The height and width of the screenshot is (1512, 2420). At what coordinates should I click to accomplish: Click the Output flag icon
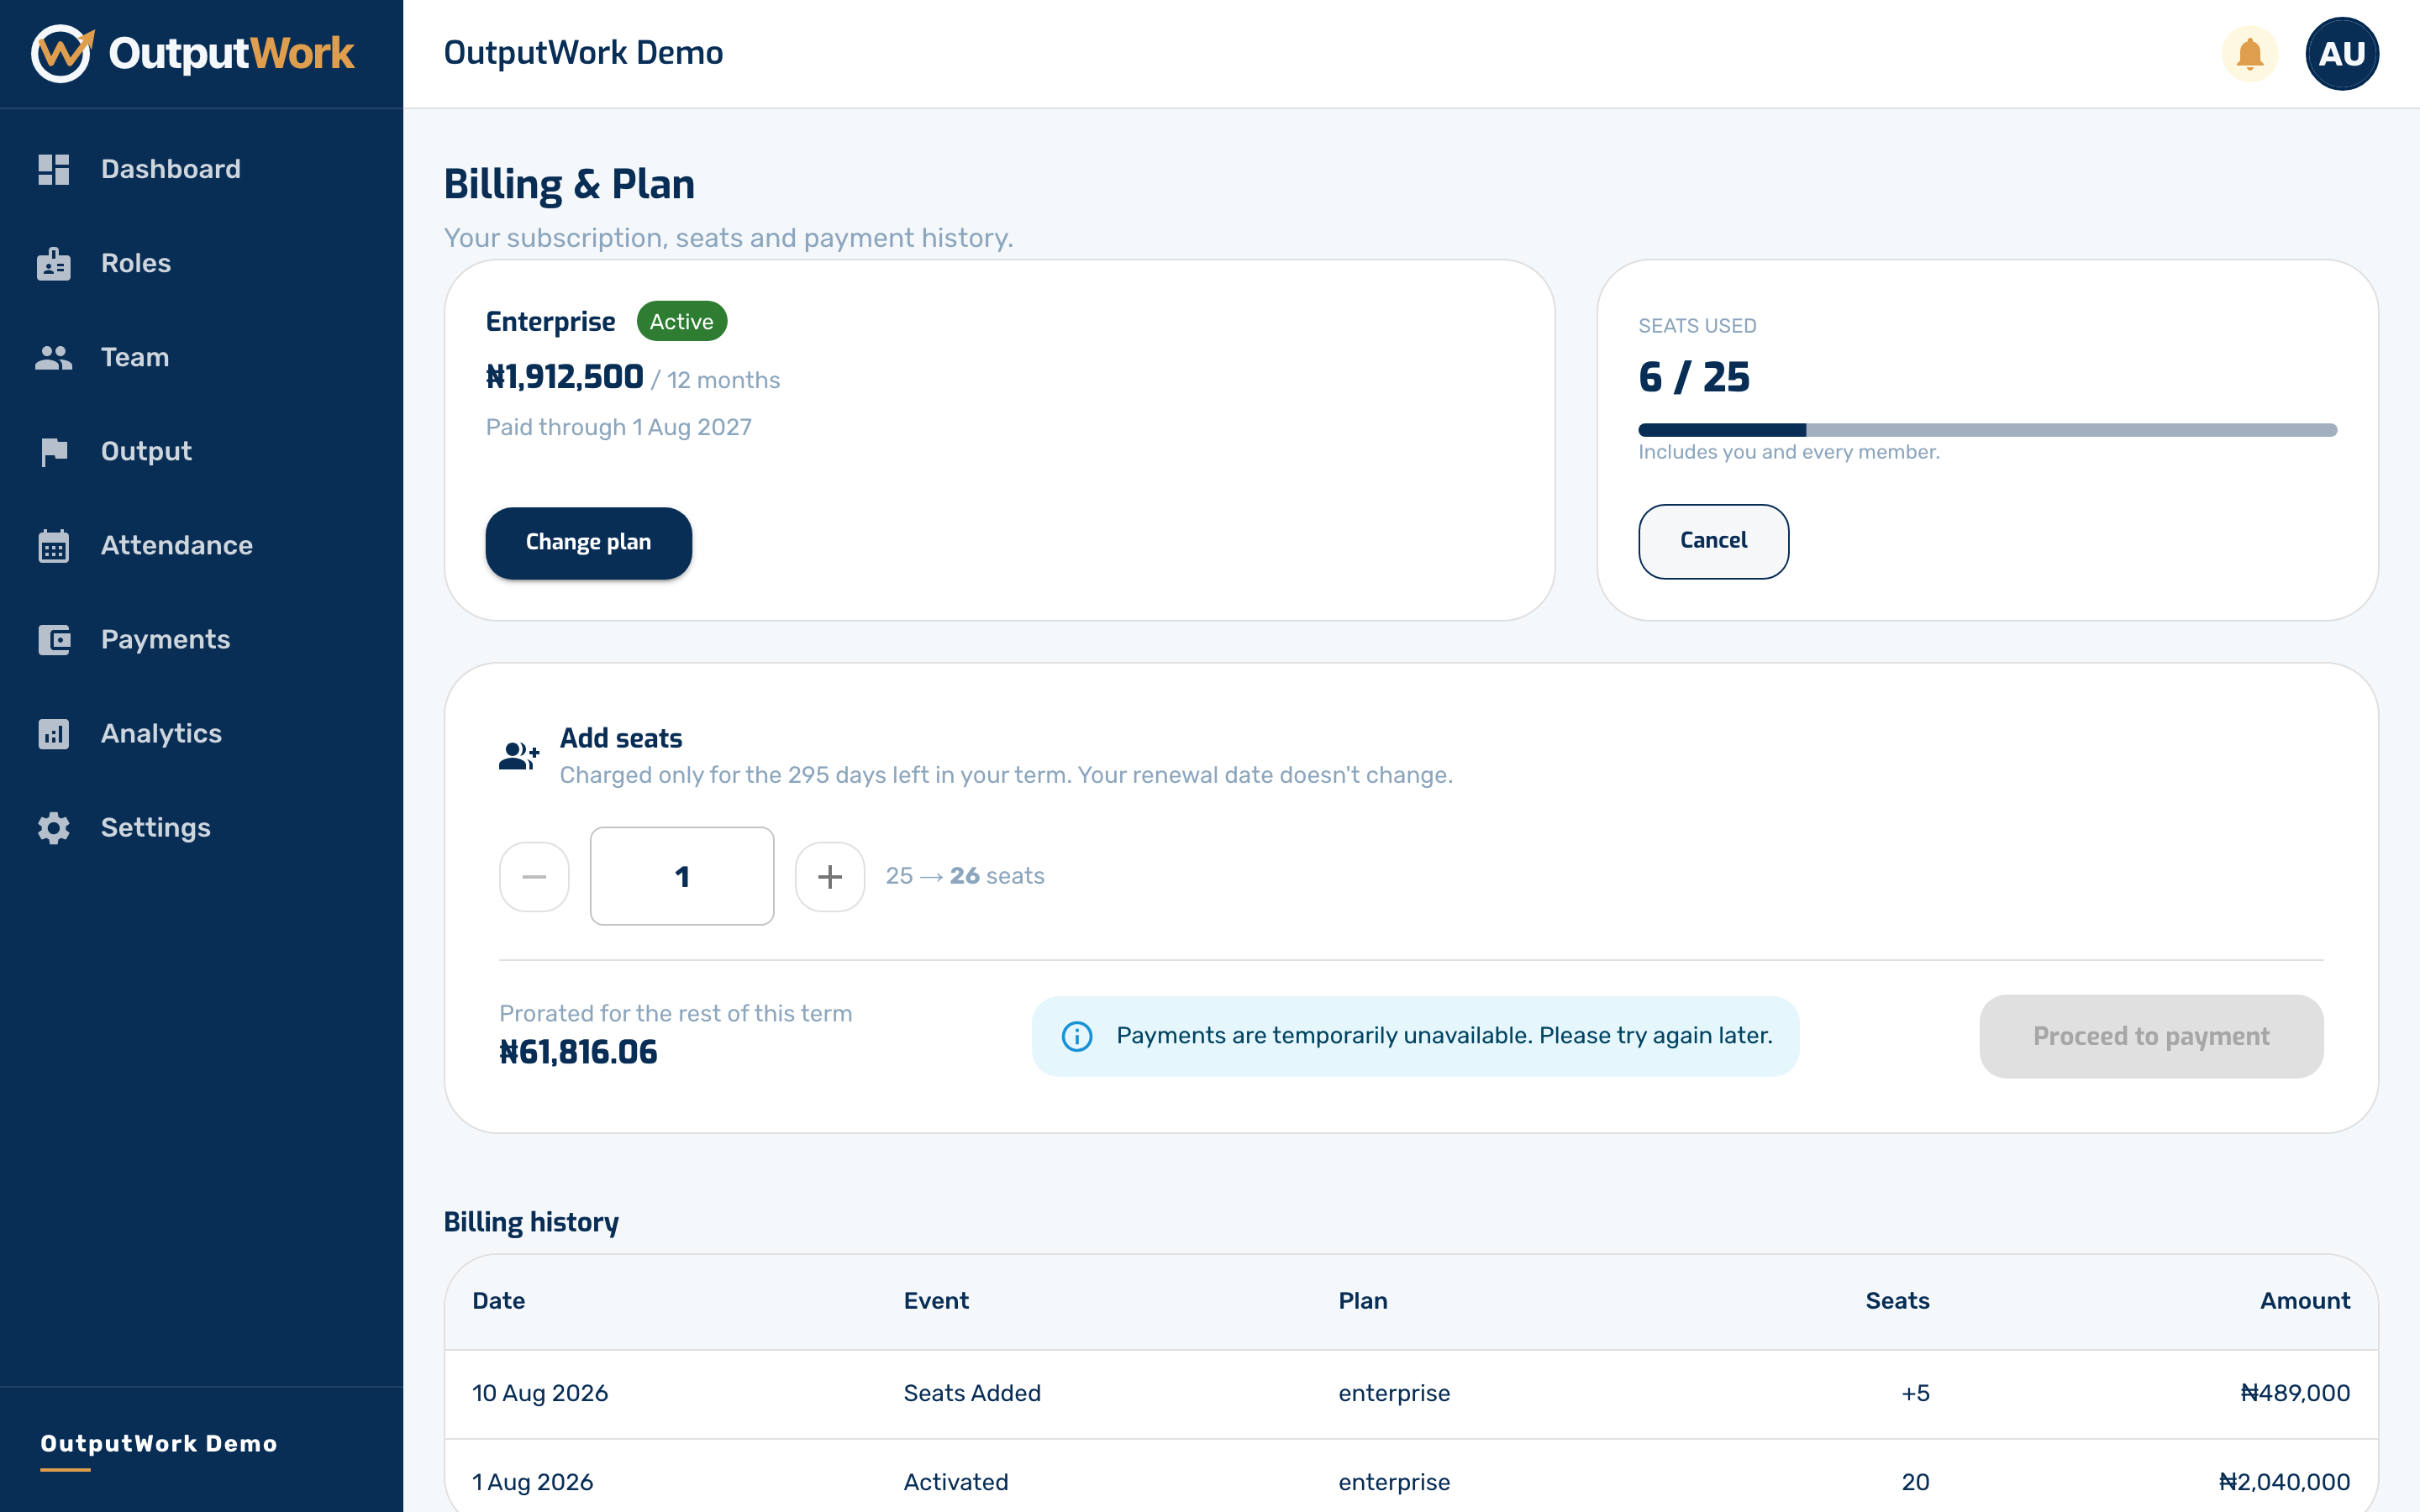[x=54, y=452]
